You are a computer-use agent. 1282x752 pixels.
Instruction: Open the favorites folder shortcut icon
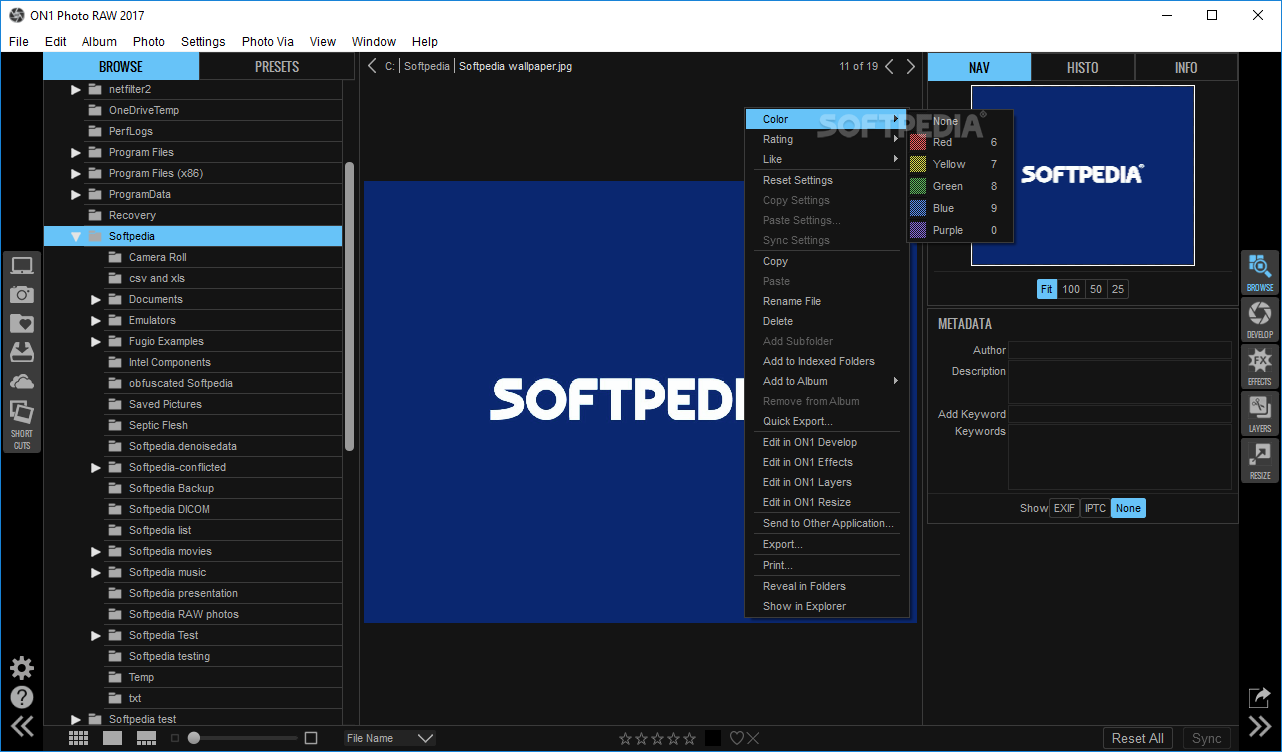coord(21,324)
